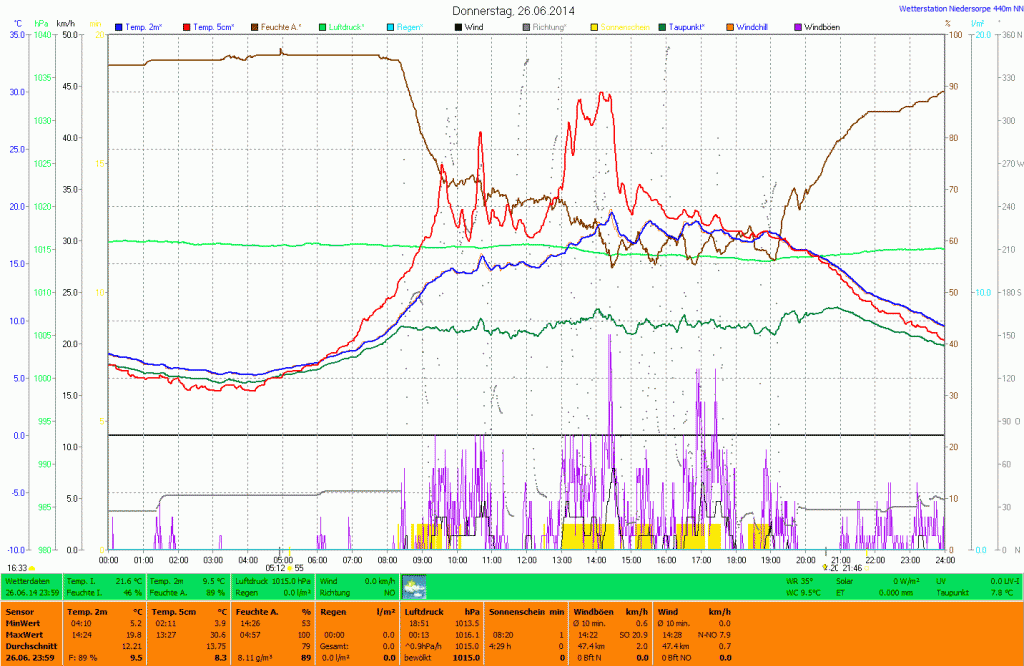The height and width of the screenshot is (666, 1024).
Task: Click the sun icon next to 16:33
Action: point(33,567)
